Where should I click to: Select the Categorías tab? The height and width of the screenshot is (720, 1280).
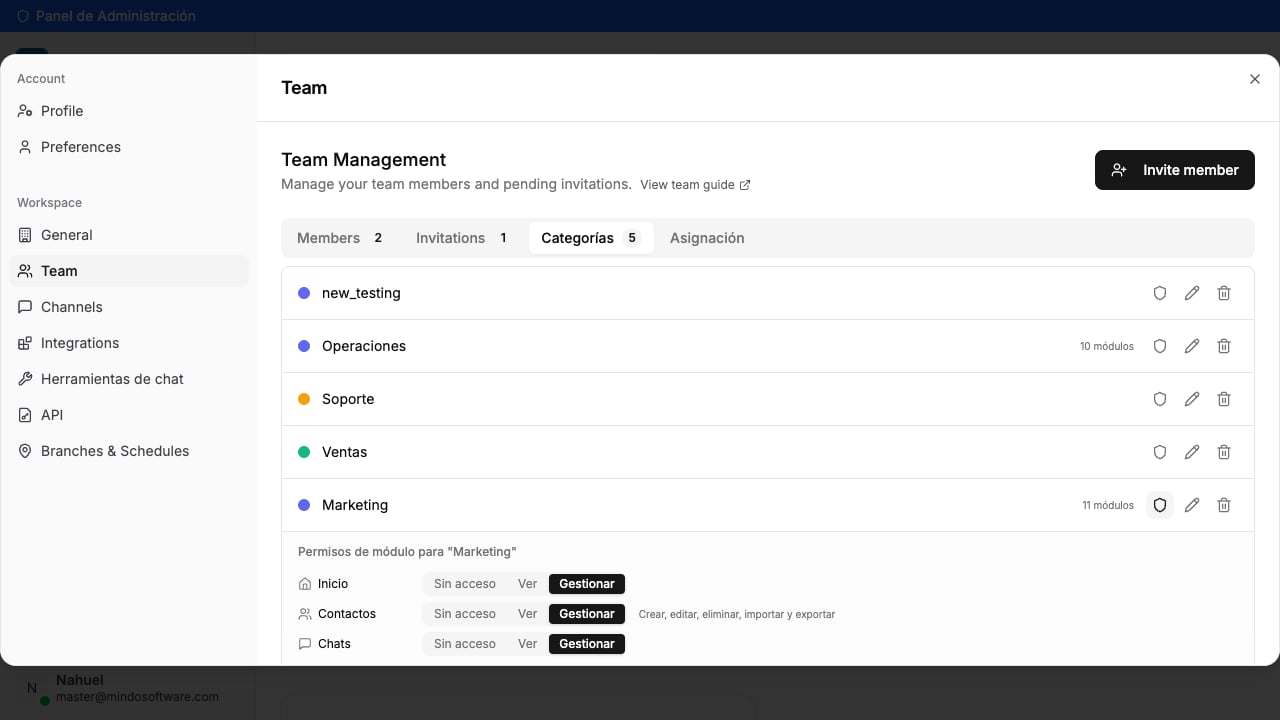pos(591,238)
